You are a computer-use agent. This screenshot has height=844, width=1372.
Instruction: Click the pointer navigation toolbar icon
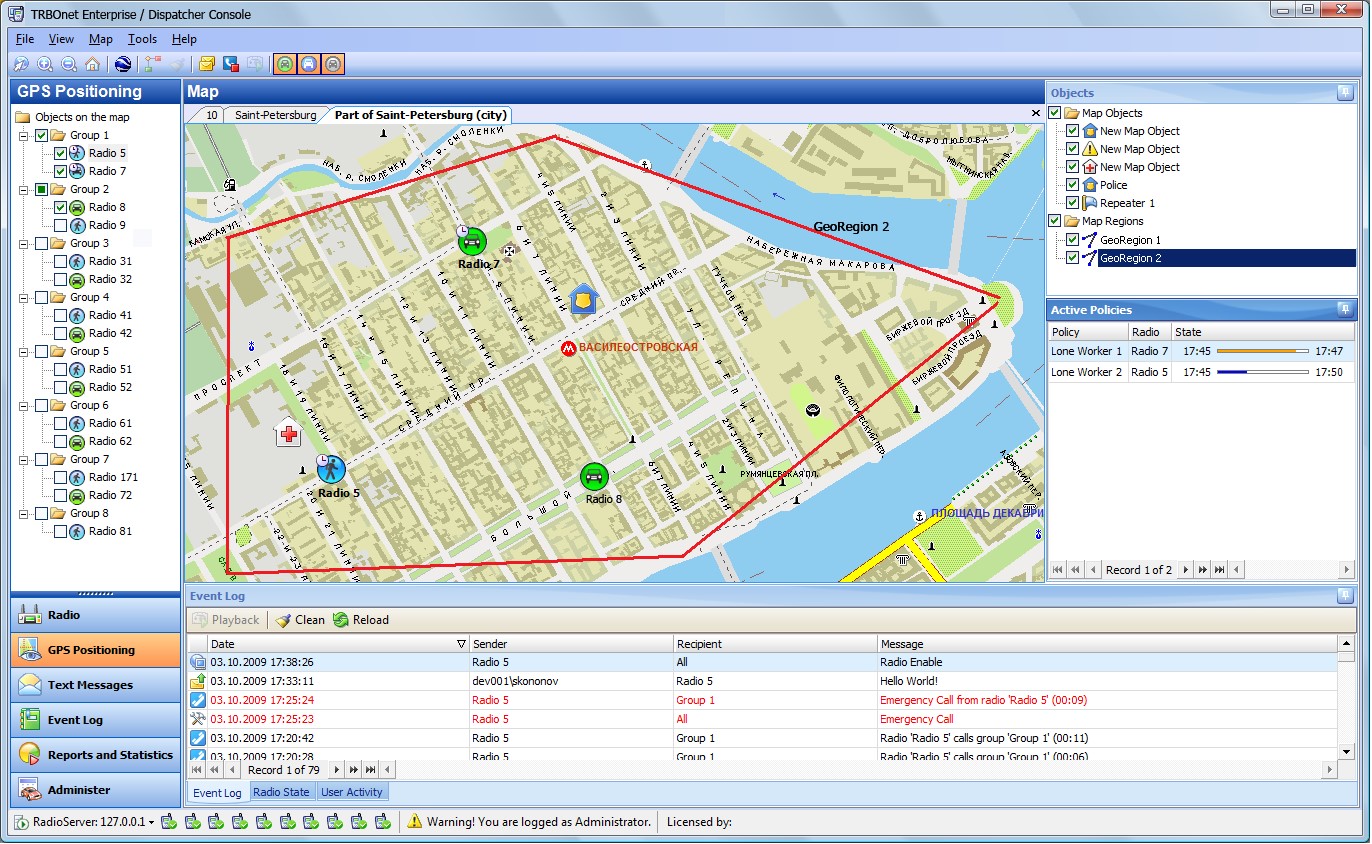point(21,64)
